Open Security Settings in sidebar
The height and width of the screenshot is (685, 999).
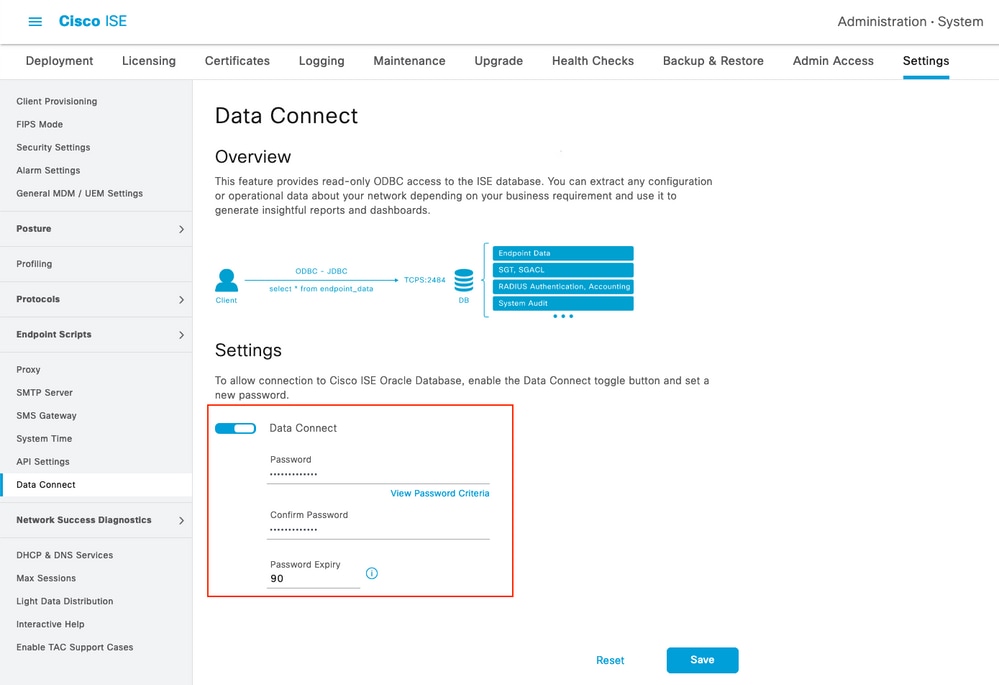(x=54, y=147)
